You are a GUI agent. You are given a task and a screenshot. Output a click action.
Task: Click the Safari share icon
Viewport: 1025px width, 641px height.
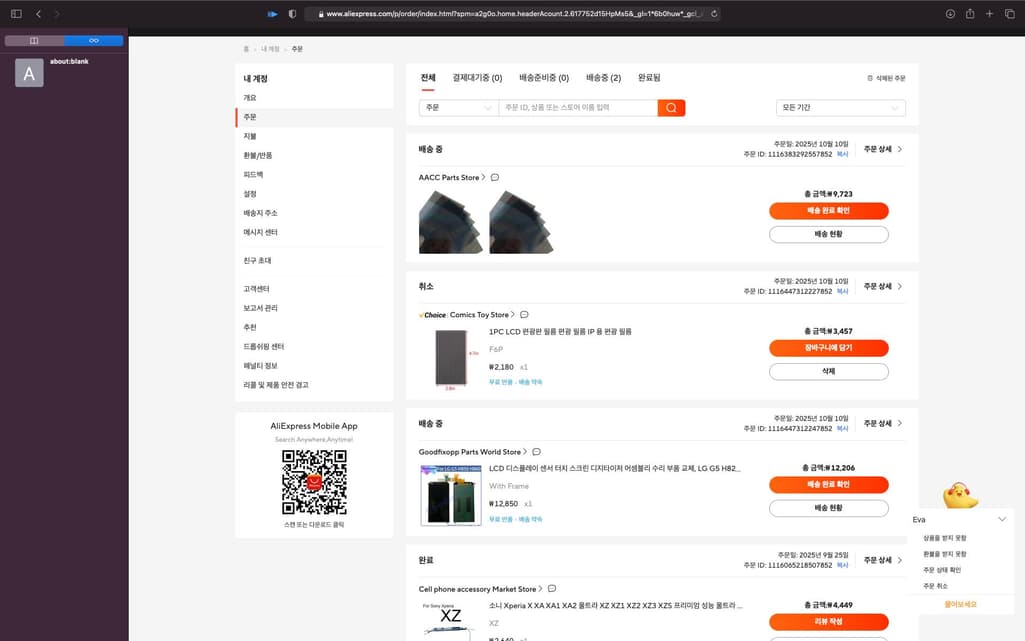click(969, 13)
